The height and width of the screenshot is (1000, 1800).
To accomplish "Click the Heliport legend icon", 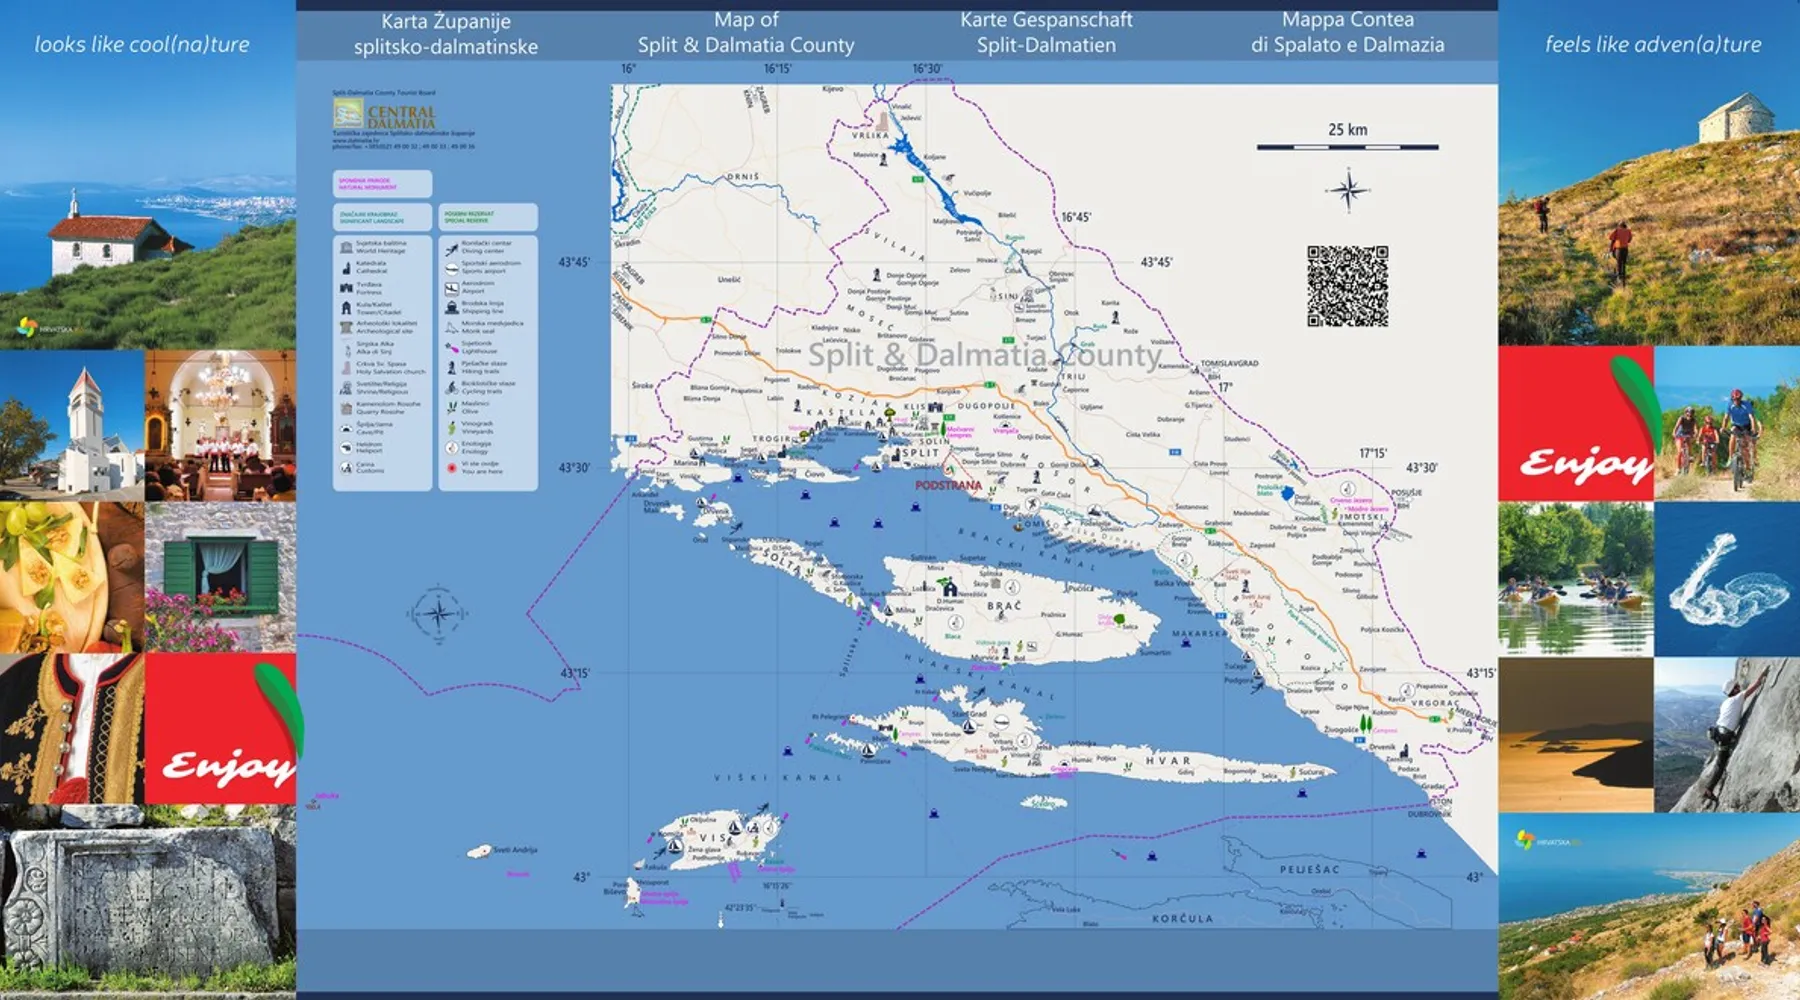I will [x=346, y=447].
